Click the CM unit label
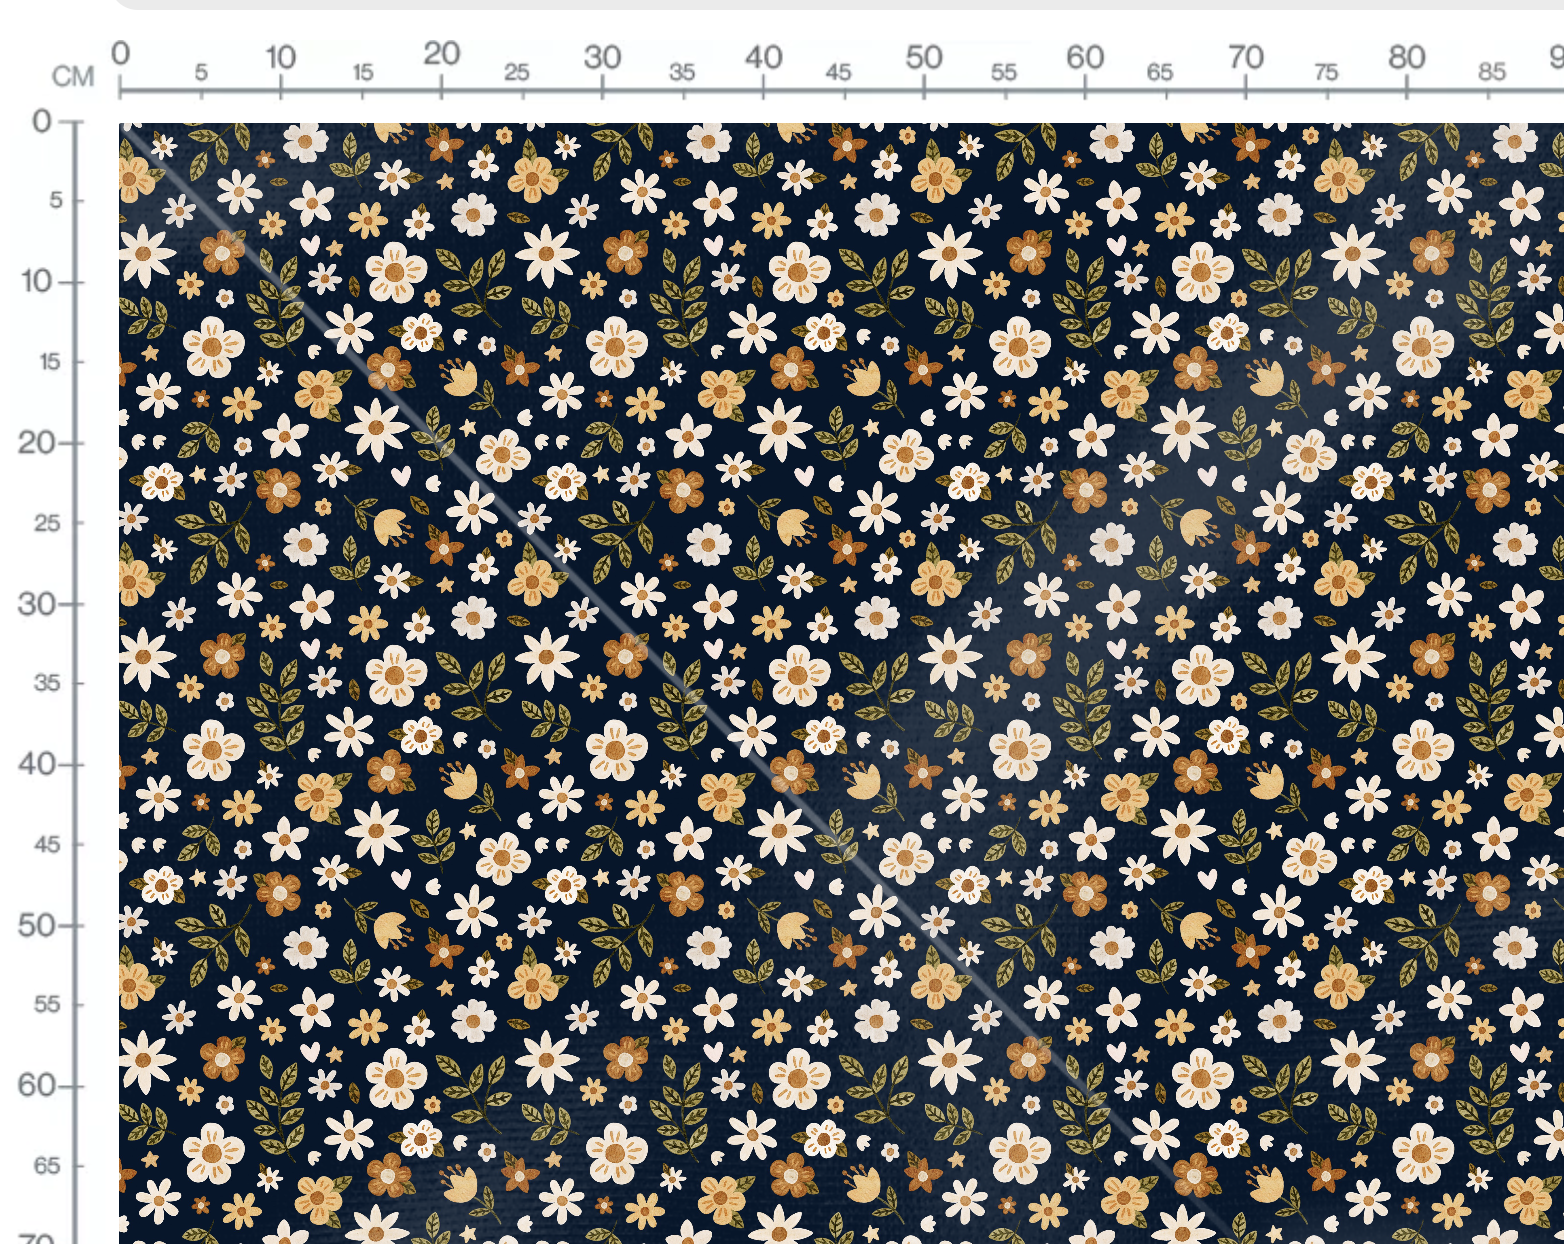 coord(73,77)
